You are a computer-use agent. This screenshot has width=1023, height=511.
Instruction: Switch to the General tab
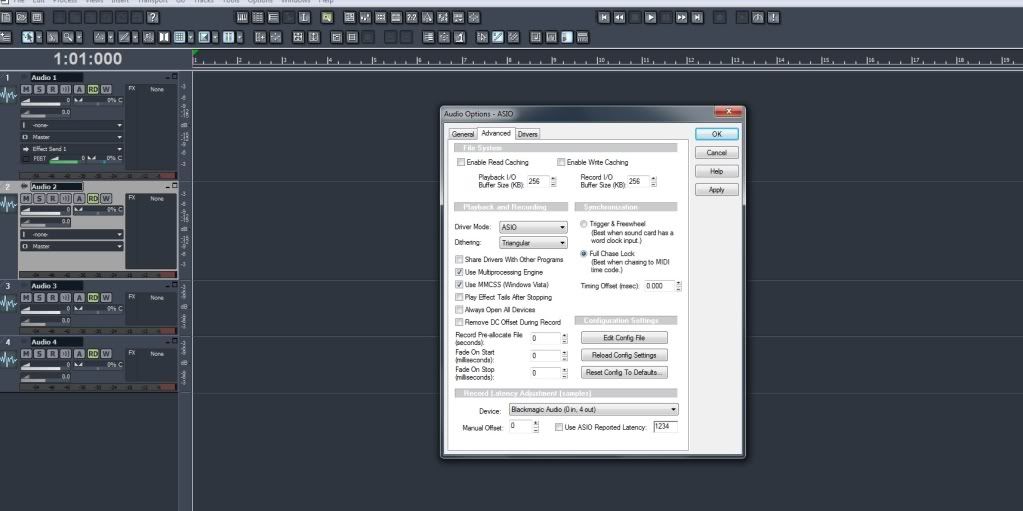[462, 134]
